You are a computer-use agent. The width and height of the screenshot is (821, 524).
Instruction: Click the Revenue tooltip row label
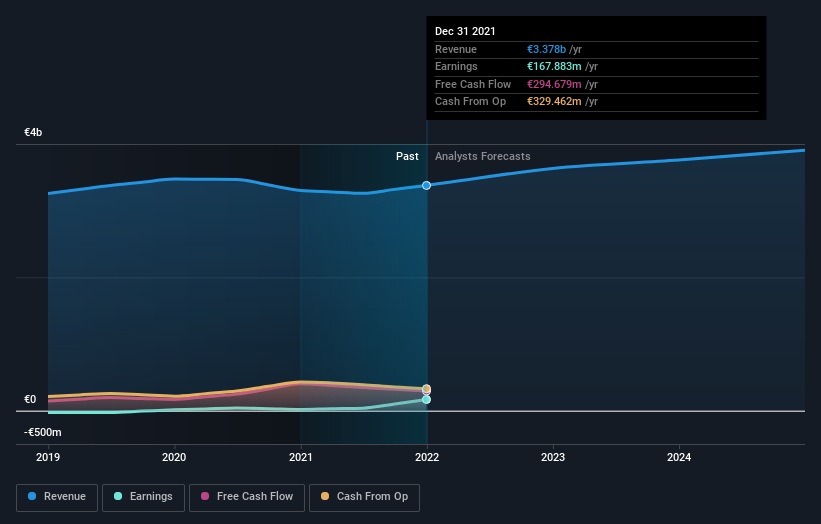tap(456, 49)
